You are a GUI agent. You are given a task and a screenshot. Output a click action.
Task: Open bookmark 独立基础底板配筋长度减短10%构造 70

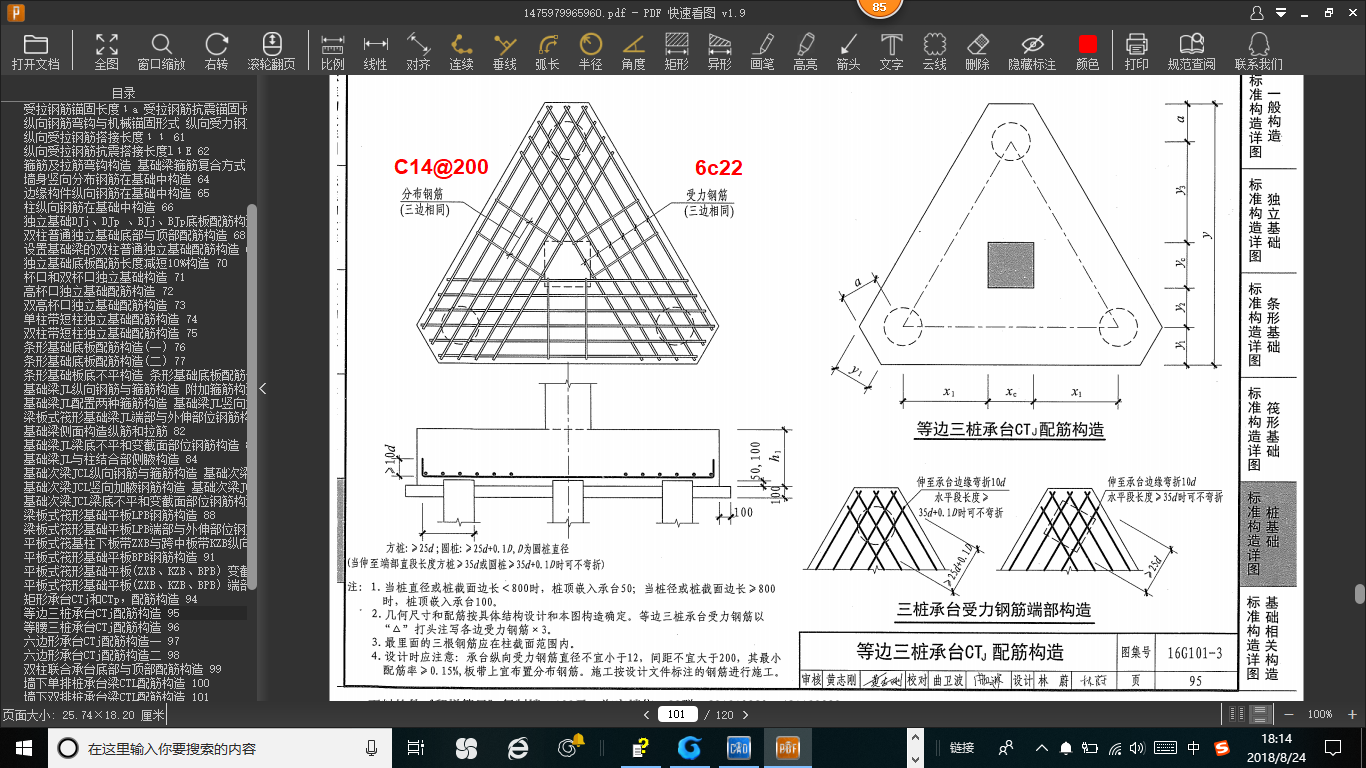click(x=125, y=263)
